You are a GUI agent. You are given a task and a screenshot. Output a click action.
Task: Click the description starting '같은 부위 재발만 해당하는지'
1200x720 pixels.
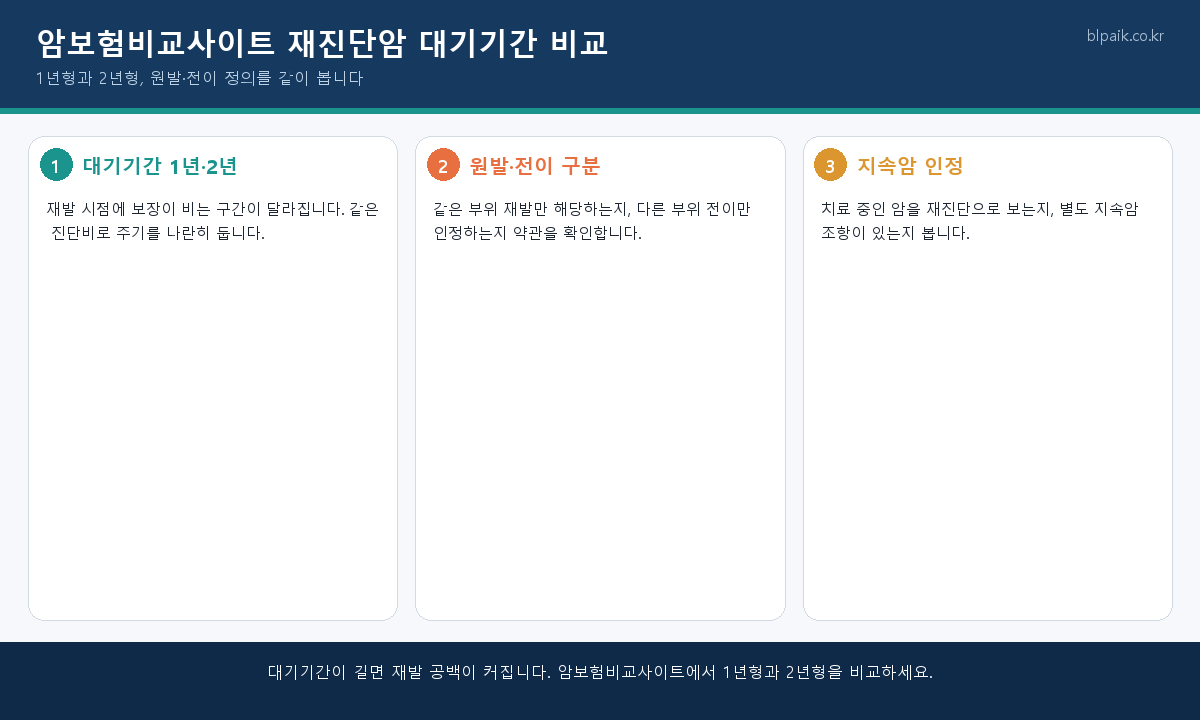coord(592,221)
